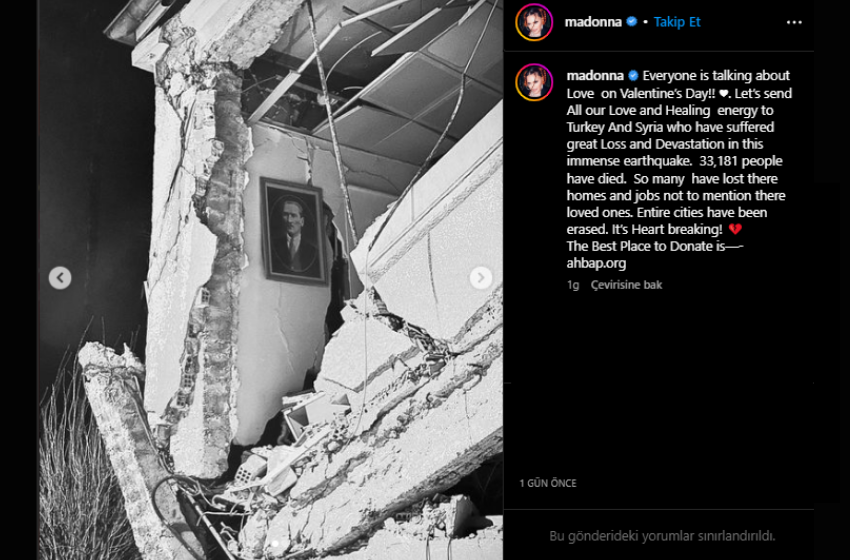Select the active carousel dot indicator
Viewport: 850px width, 560px height.
tap(275, 543)
